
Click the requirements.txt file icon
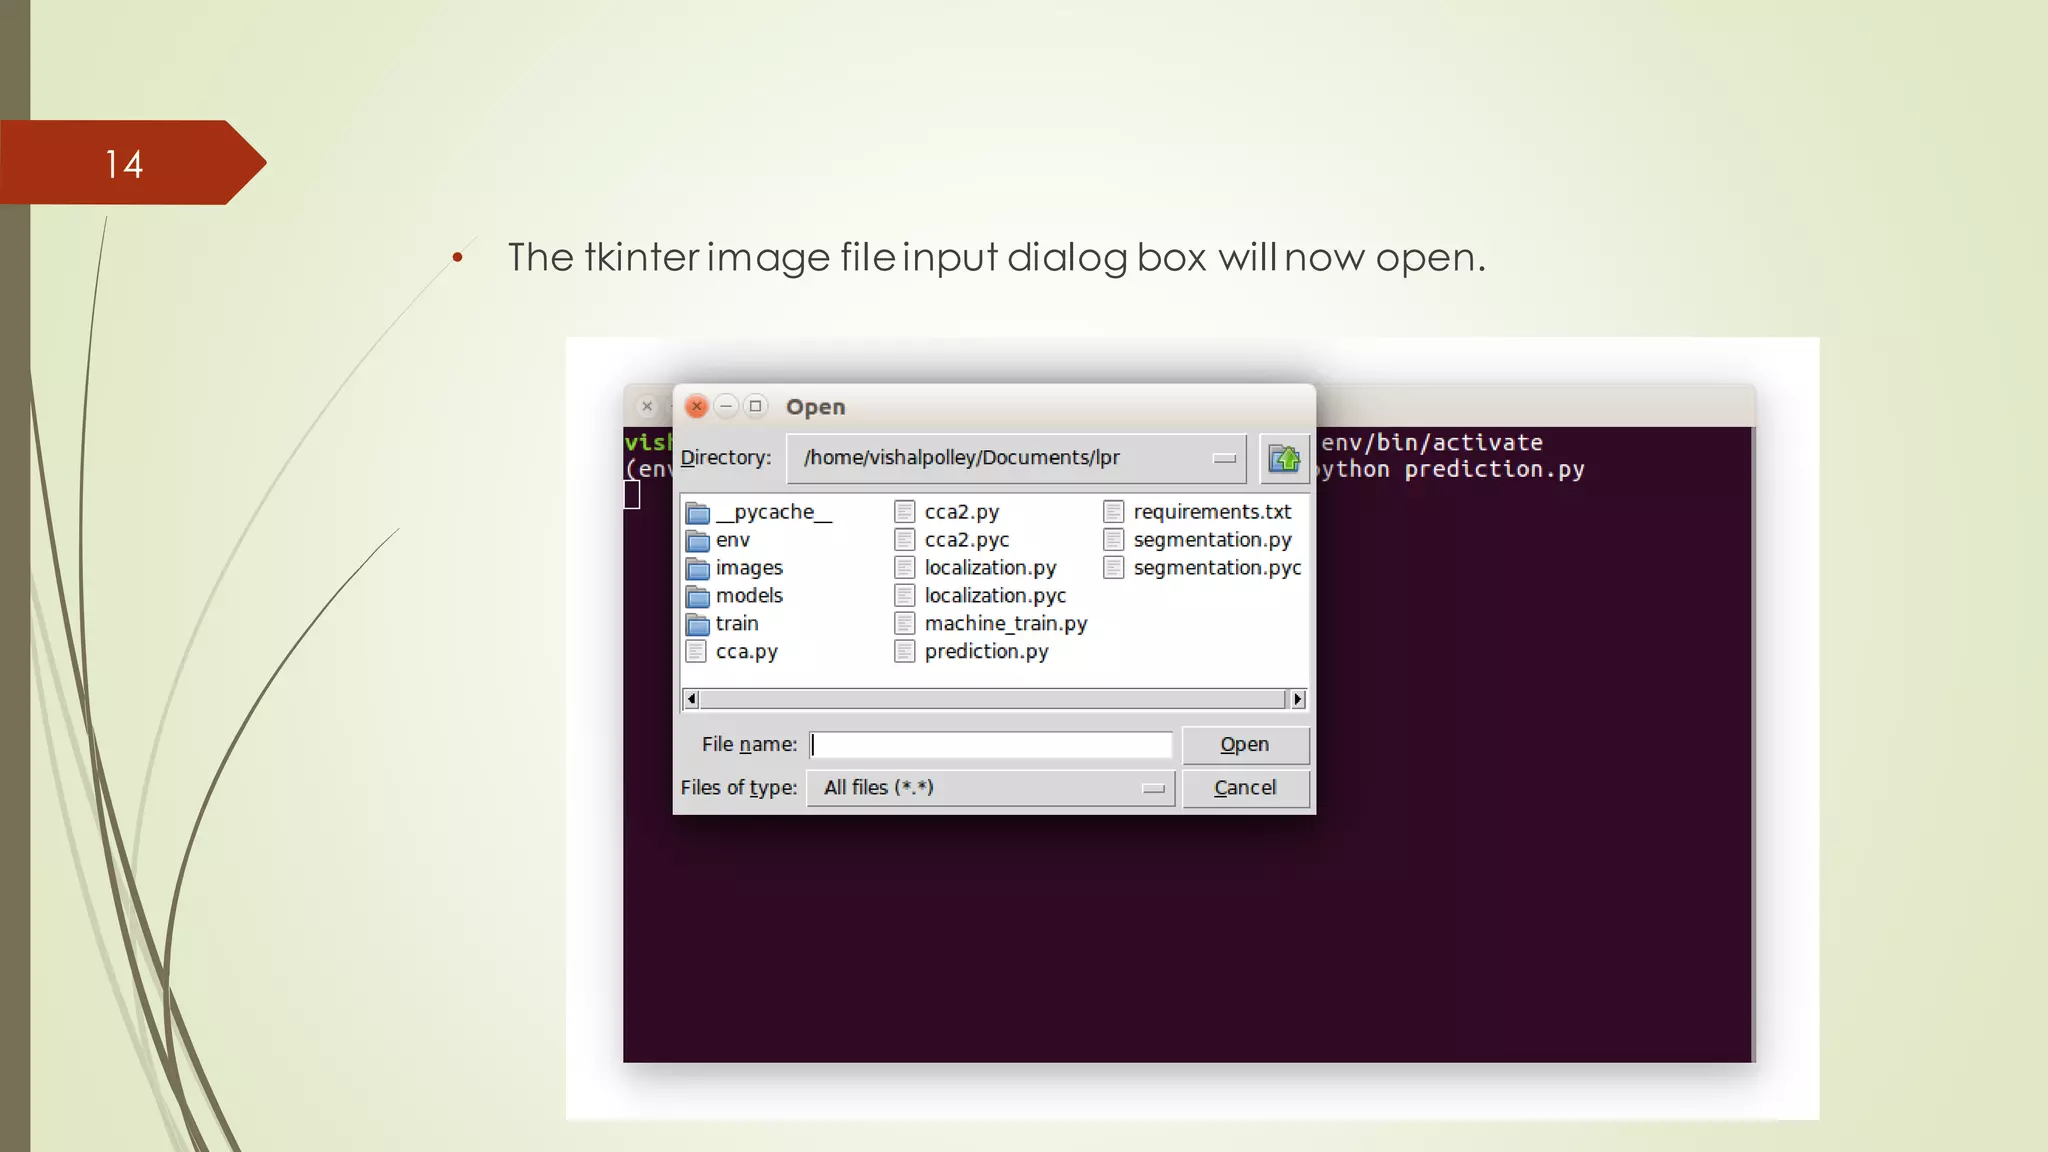pos(1114,512)
